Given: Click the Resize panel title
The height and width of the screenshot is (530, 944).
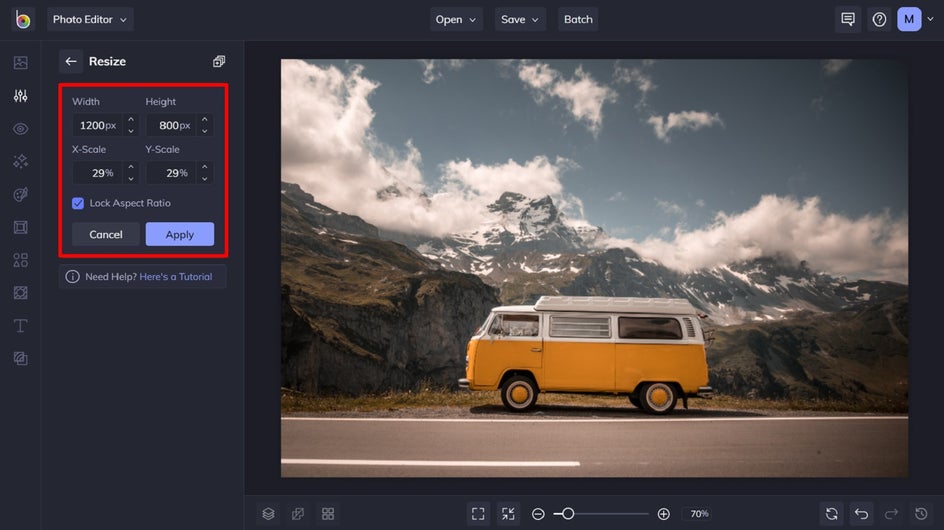Looking at the screenshot, I should point(107,61).
